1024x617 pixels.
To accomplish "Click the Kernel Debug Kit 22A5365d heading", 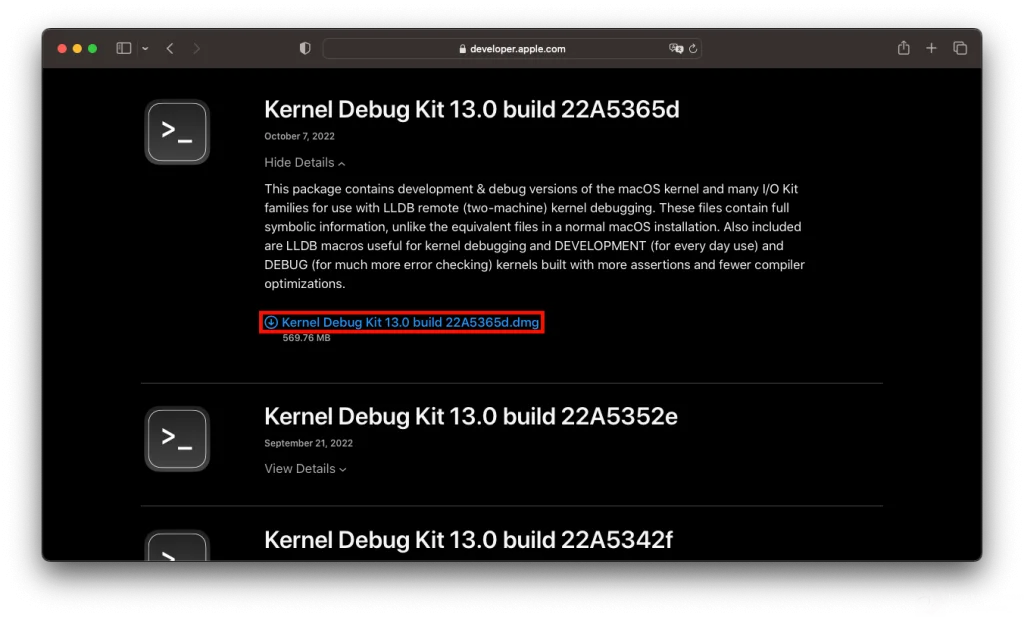I will (x=471, y=110).
